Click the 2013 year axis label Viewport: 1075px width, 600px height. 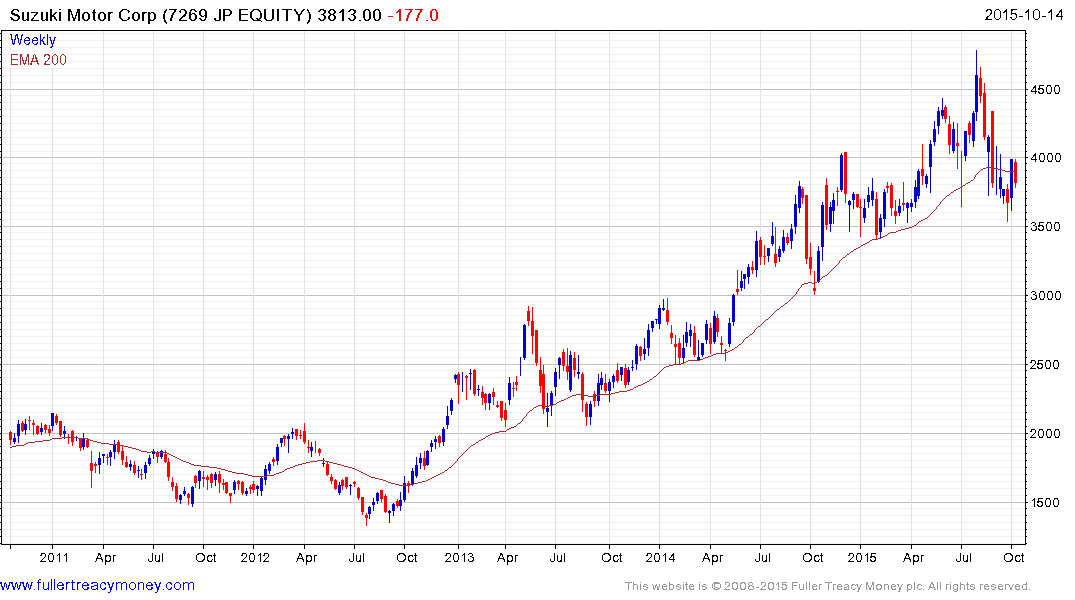pyautogui.click(x=459, y=557)
